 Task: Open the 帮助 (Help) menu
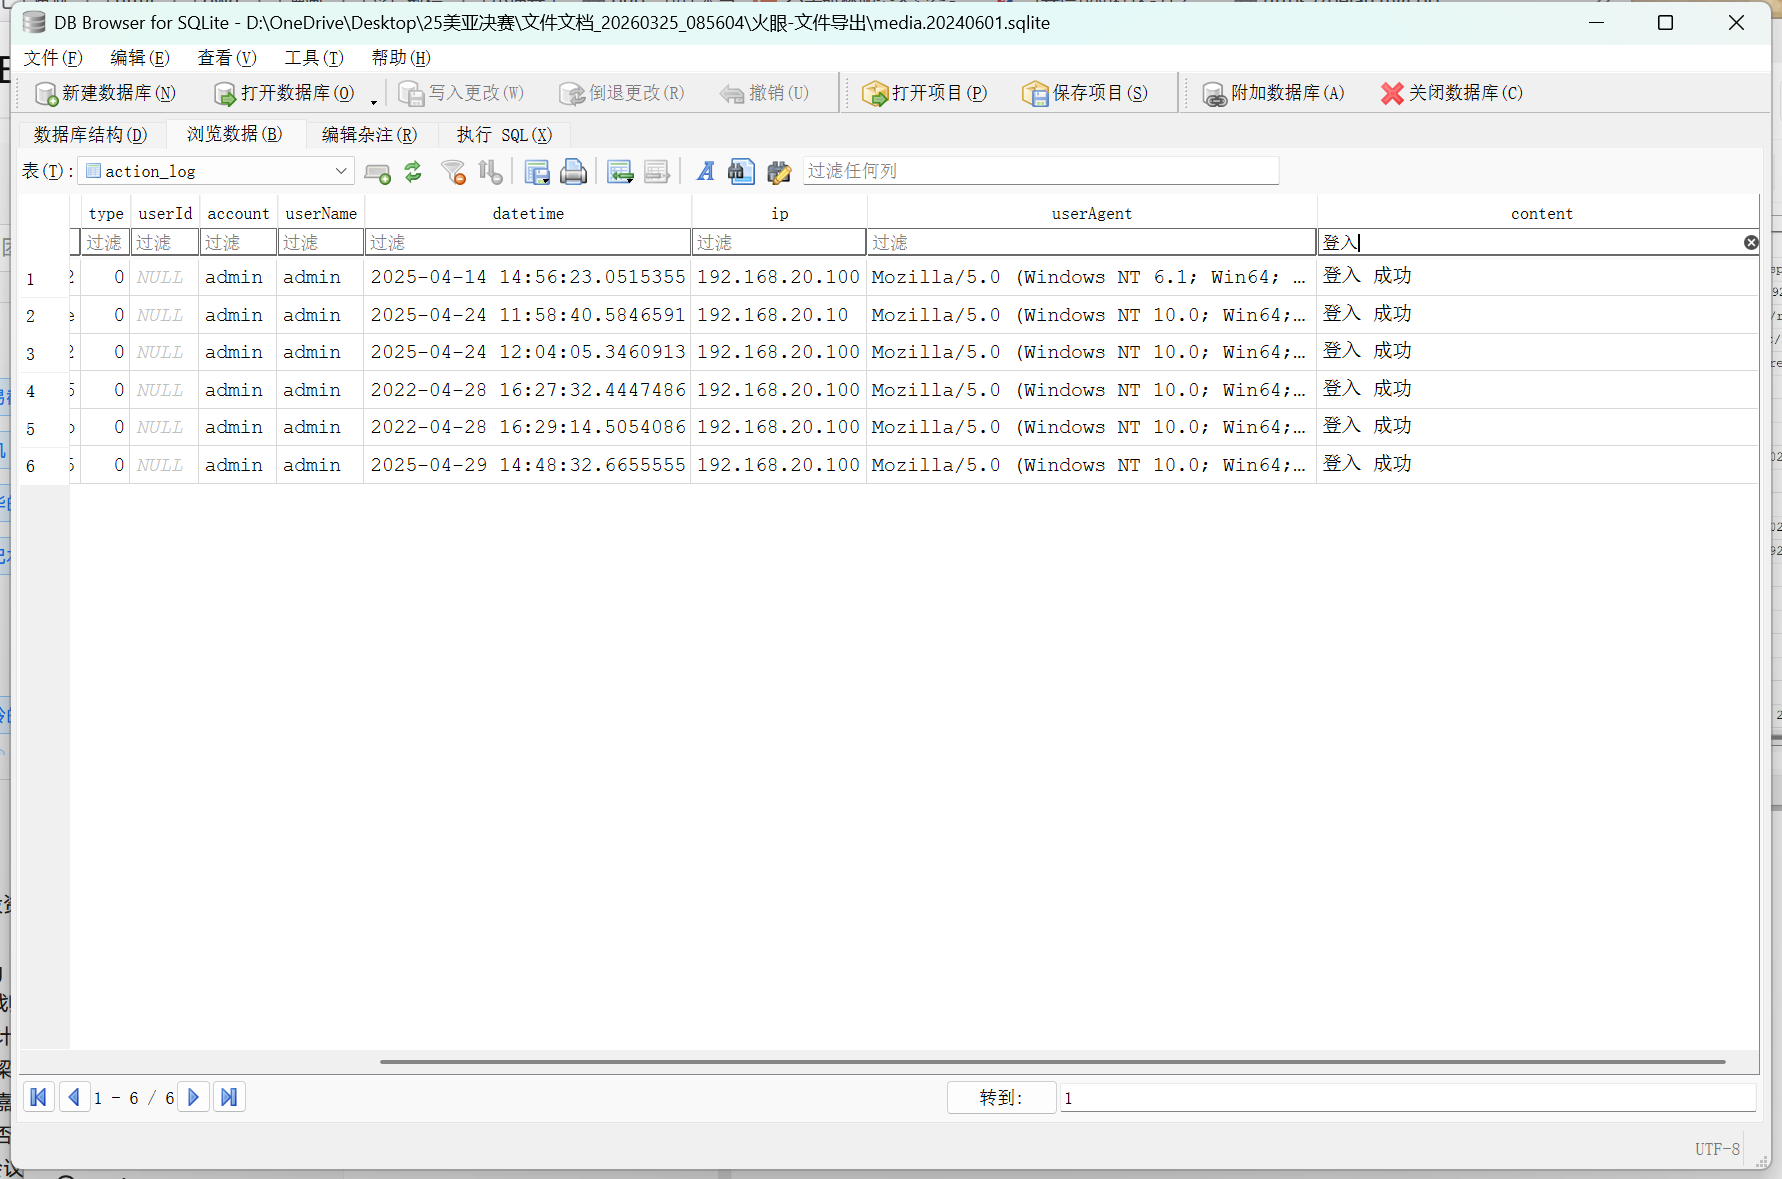(x=401, y=58)
